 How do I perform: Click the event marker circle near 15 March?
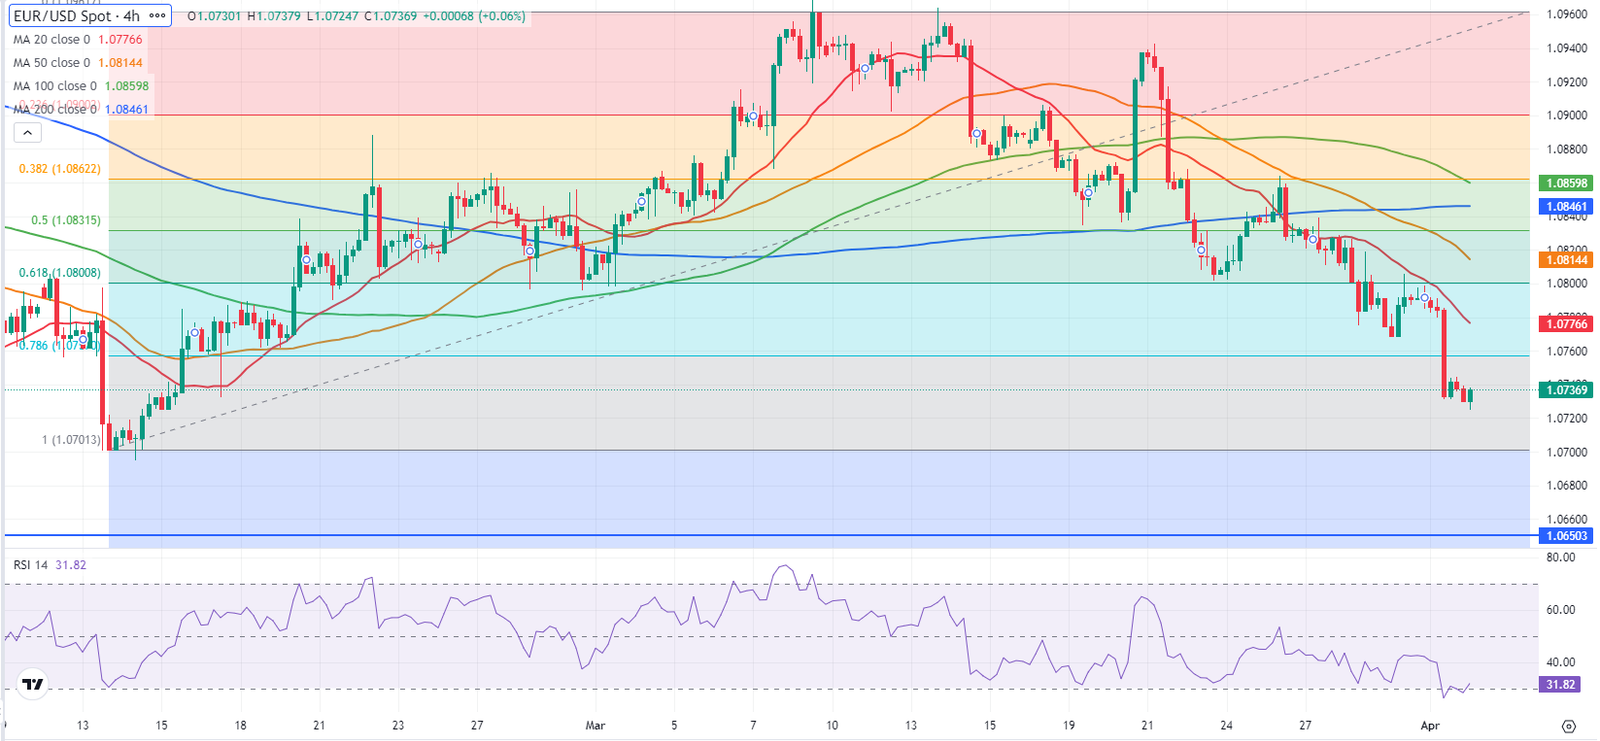point(976,133)
